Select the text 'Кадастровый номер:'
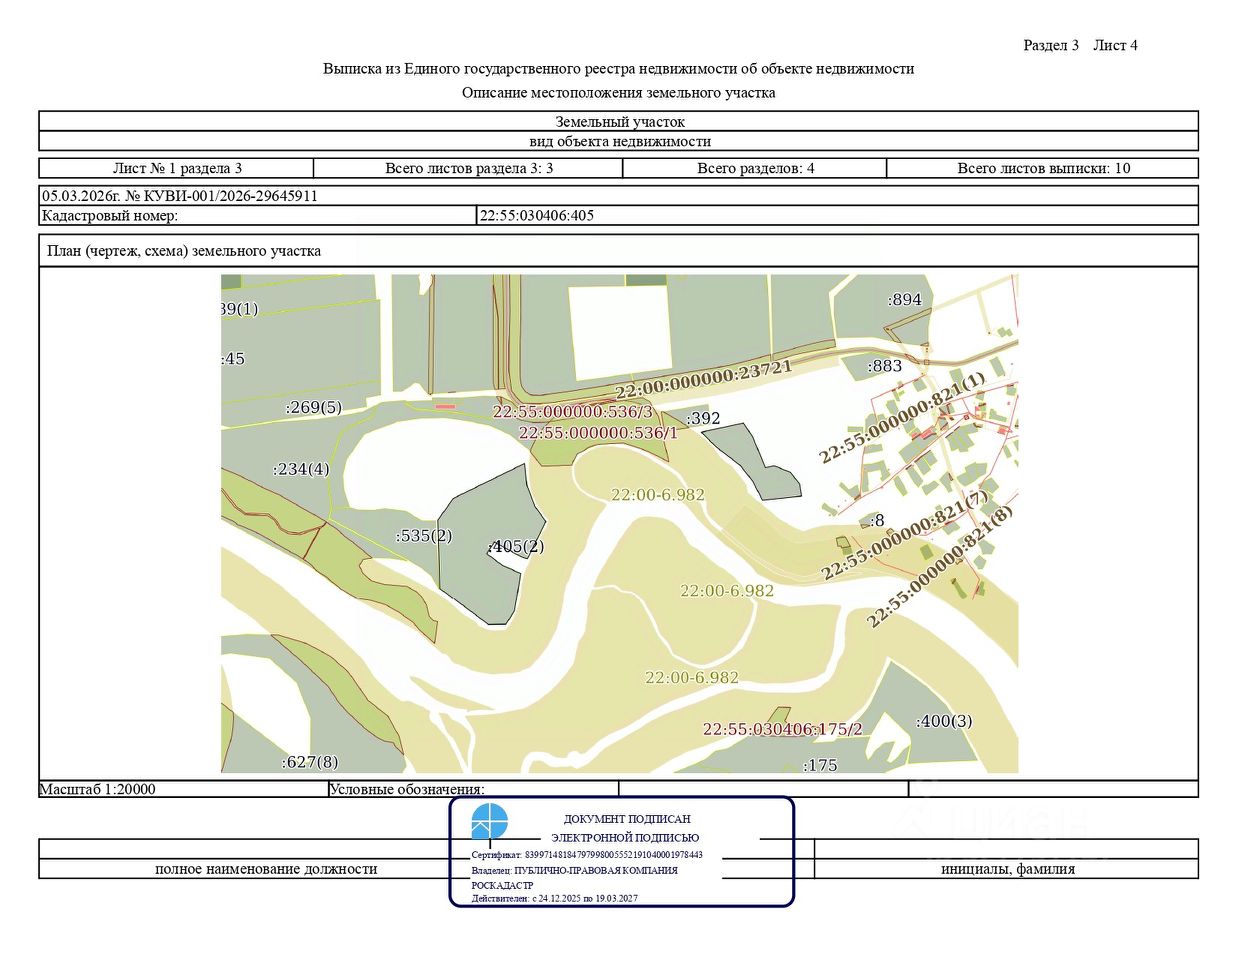Viewport: 1238px width, 957px height. pos(110,215)
